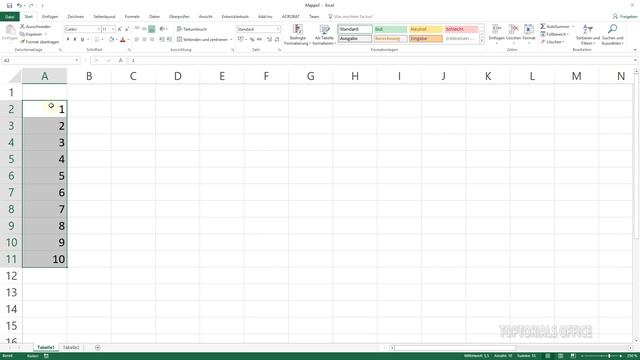Open borders dropdown in Schriftart group
The width and height of the screenshot is (640, 360).
click(x=102, y=40)
